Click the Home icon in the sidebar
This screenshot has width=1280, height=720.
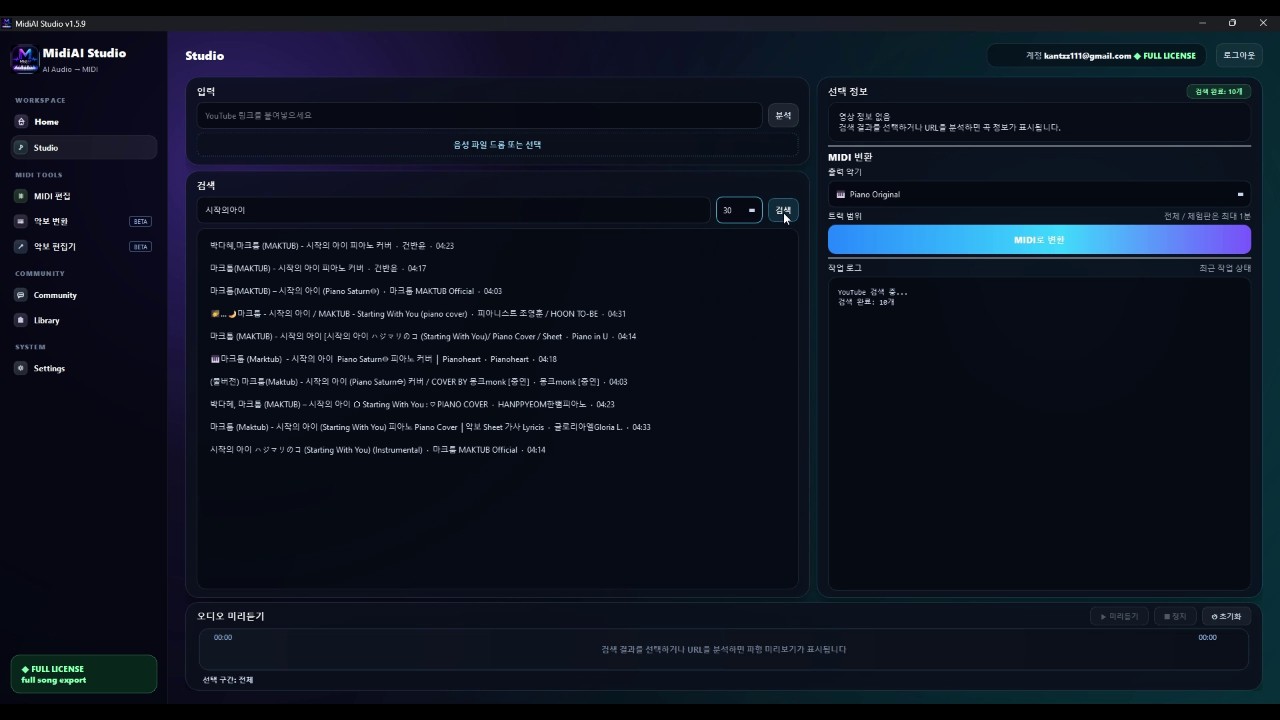tap(22, 122)
